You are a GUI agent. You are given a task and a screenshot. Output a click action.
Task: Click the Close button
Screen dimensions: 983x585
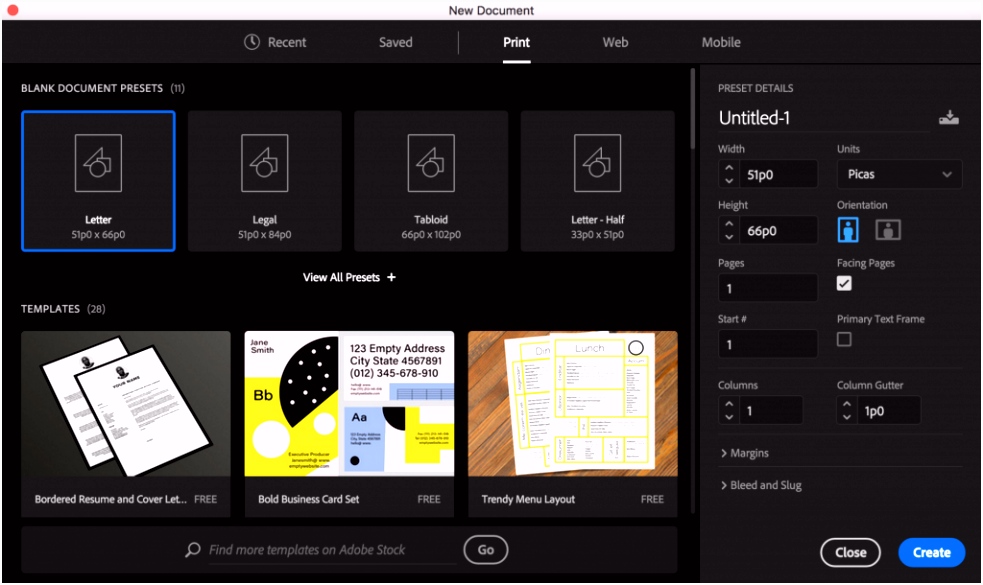coord(851,552)
